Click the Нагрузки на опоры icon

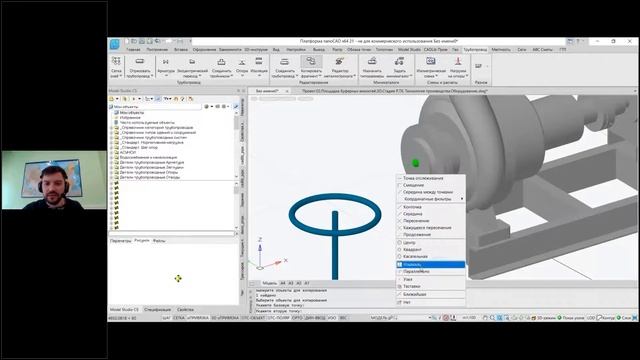(458, 61)
